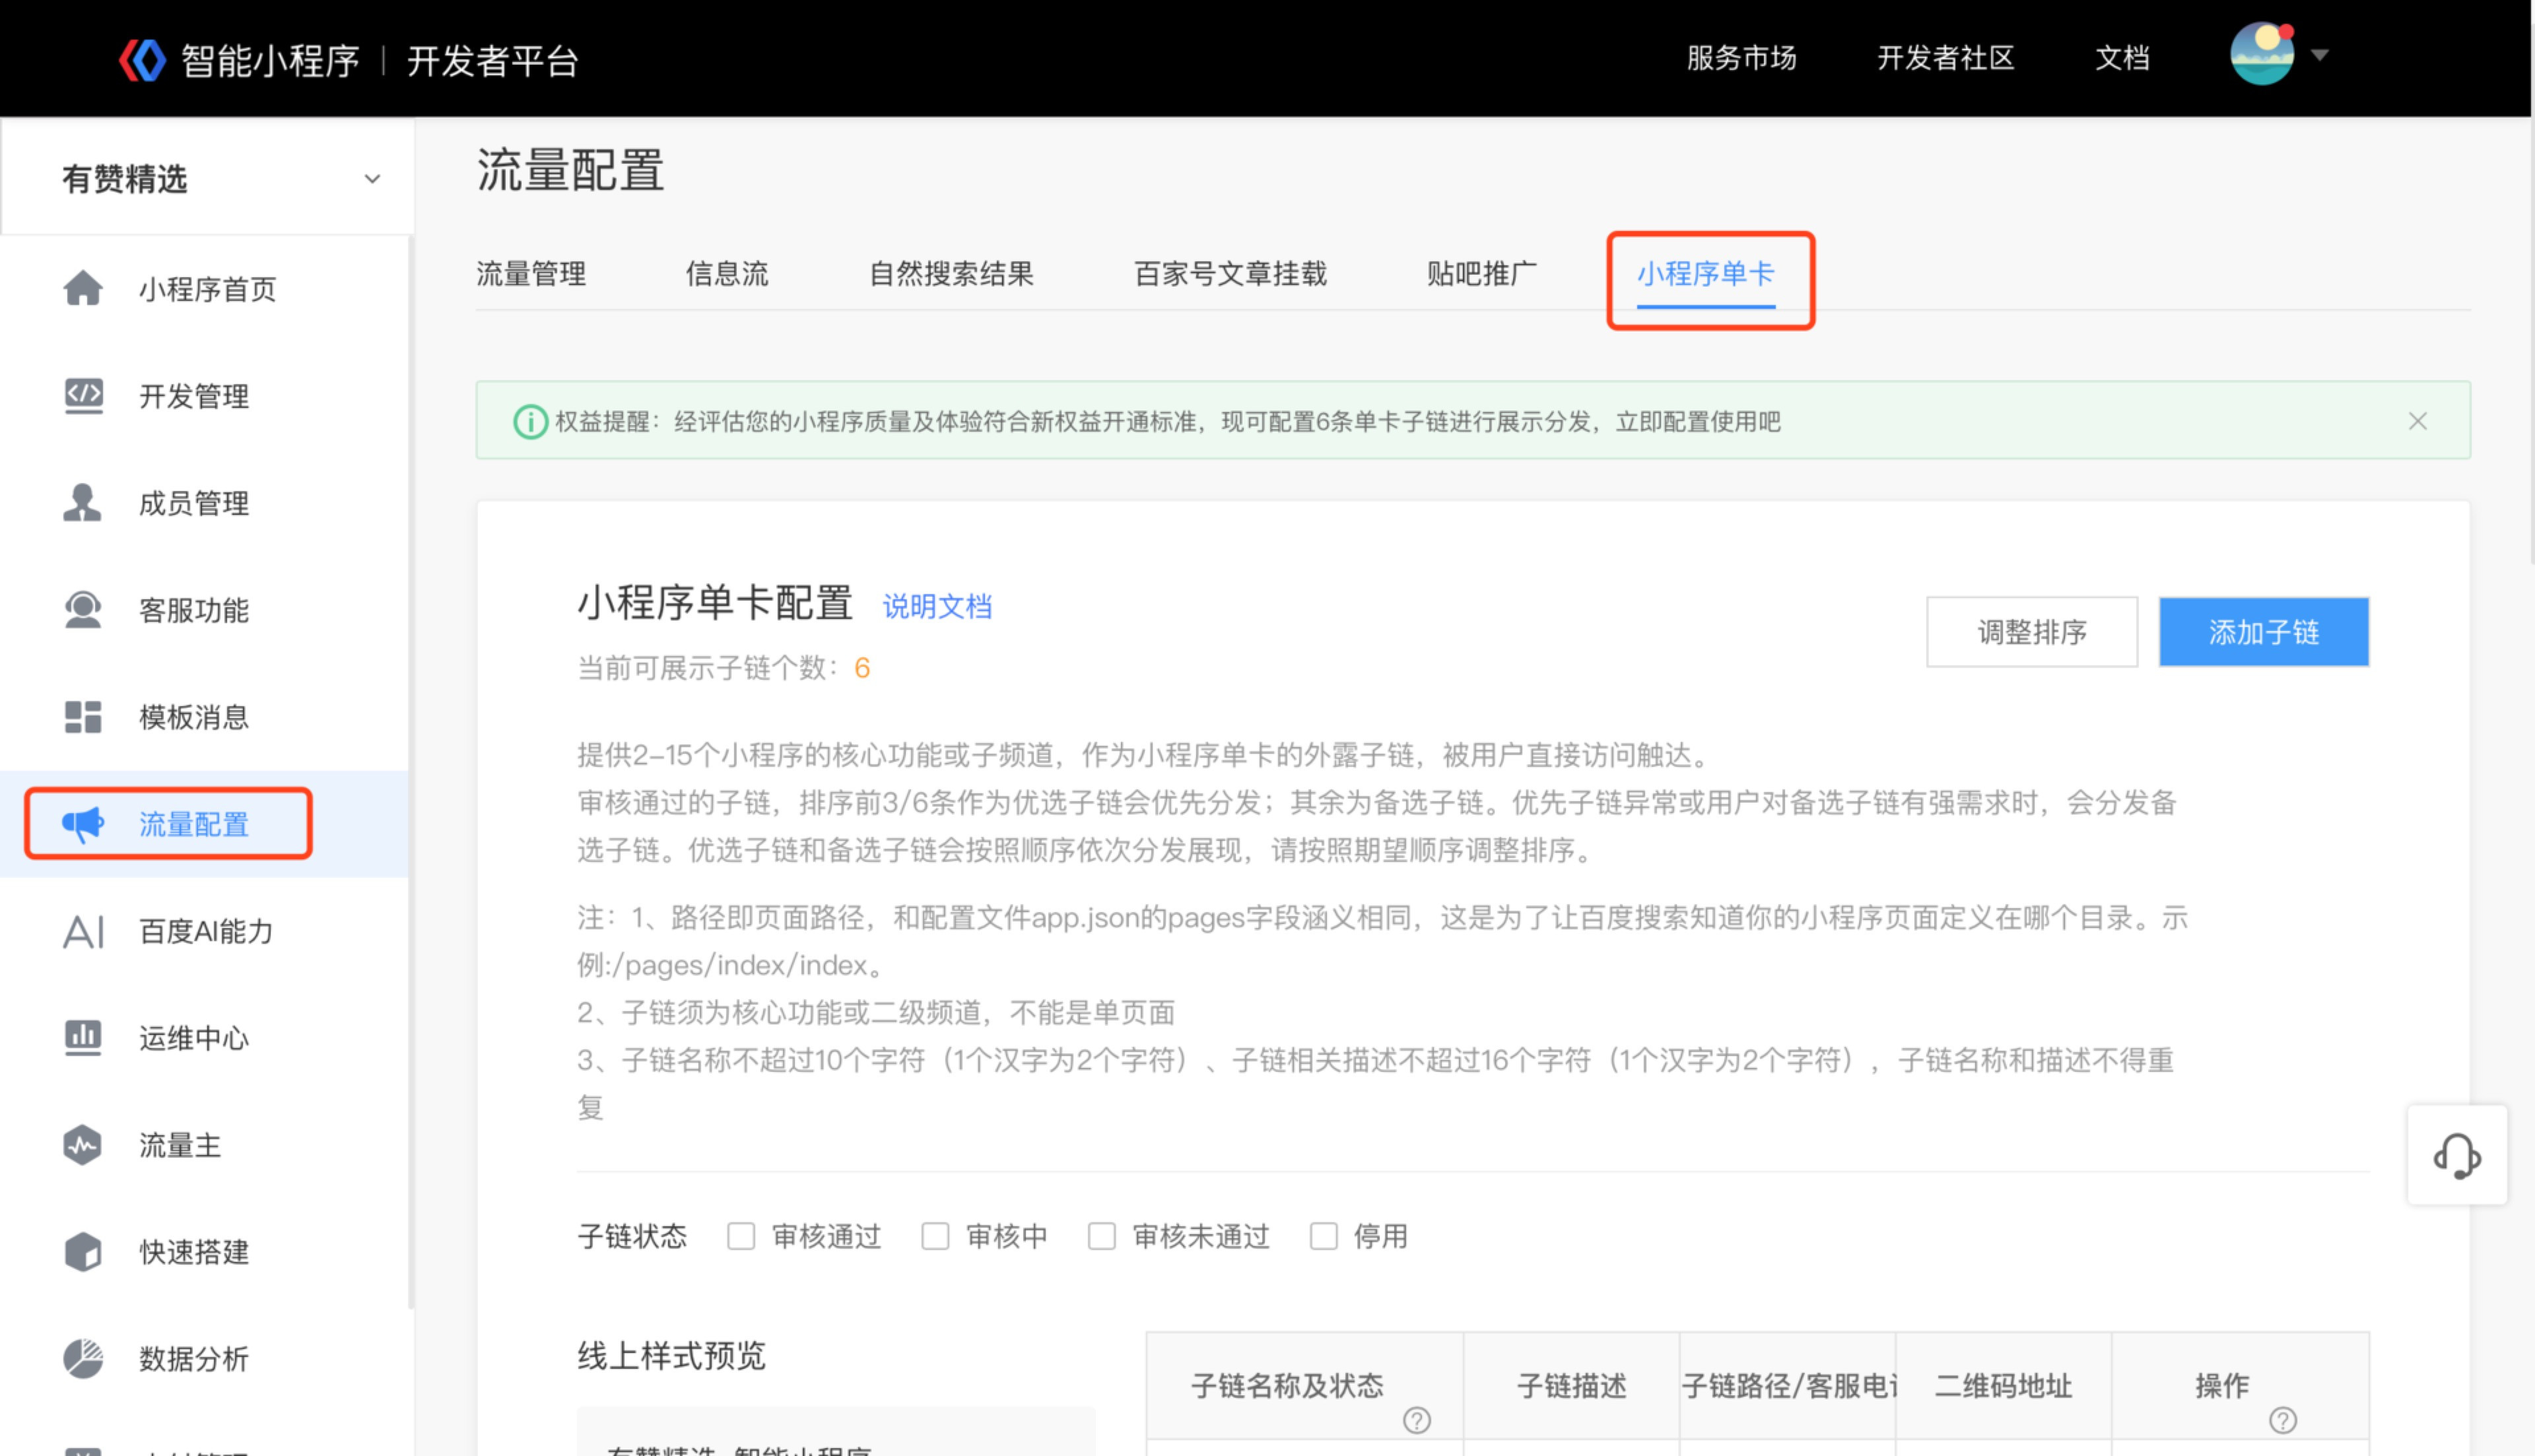The height and width of the screenshot is (1456, 2535).
Task: Open 服务市场 in top navigation
Action: (1741, 58)
